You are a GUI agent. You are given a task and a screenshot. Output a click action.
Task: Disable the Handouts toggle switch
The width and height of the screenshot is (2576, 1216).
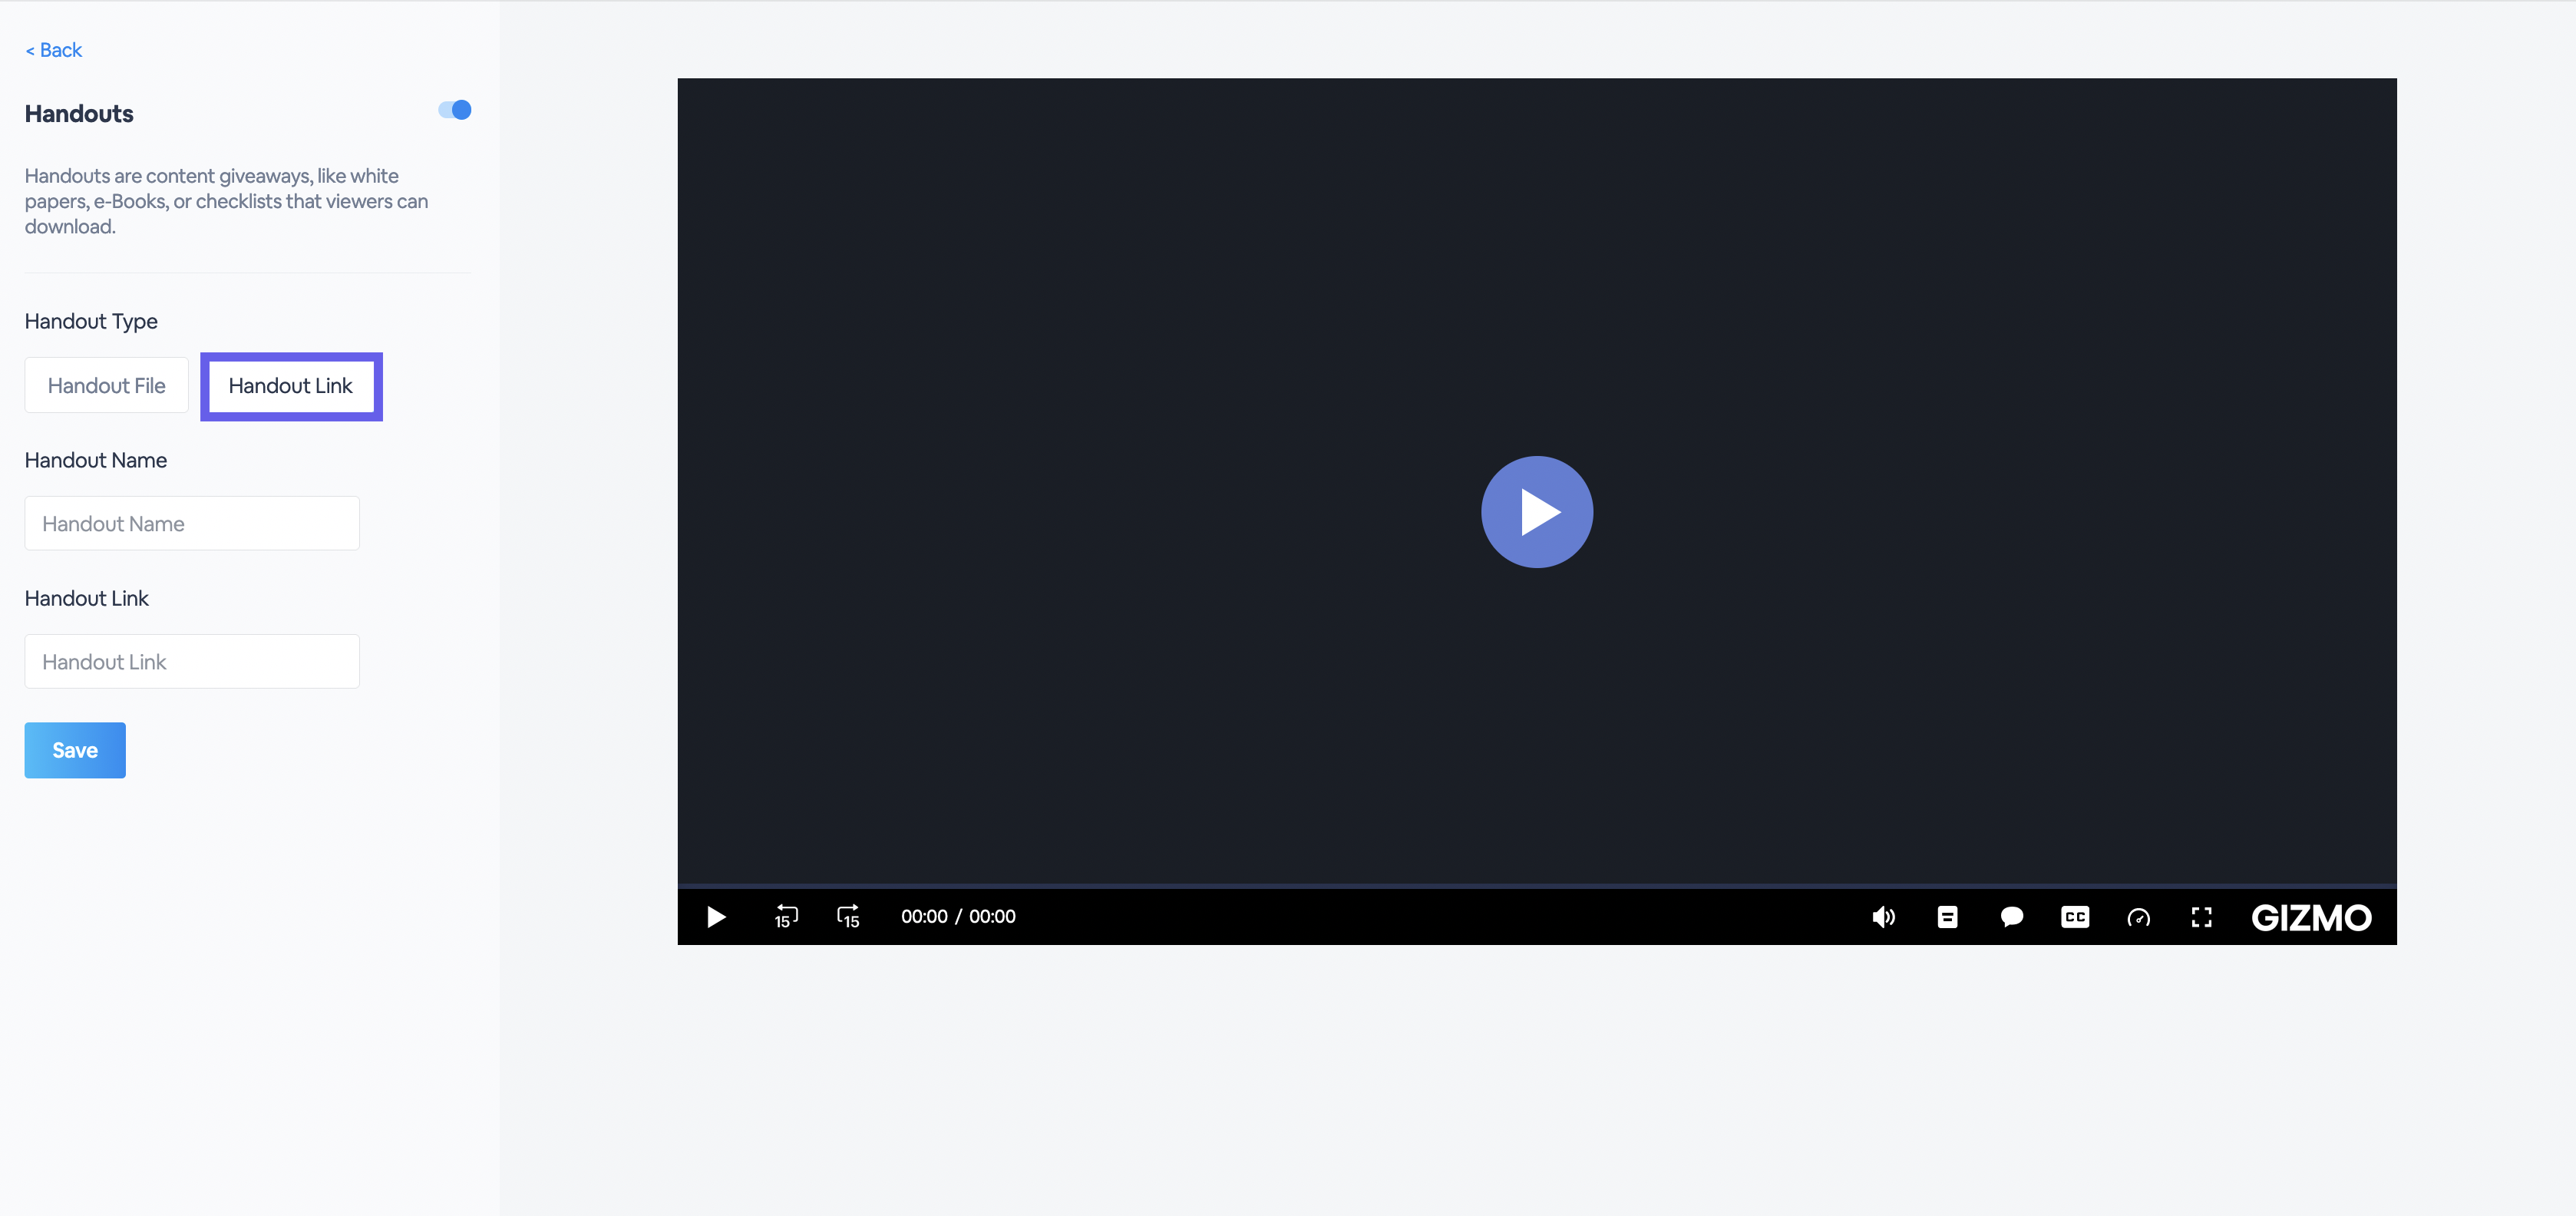(x=455, y=110)
